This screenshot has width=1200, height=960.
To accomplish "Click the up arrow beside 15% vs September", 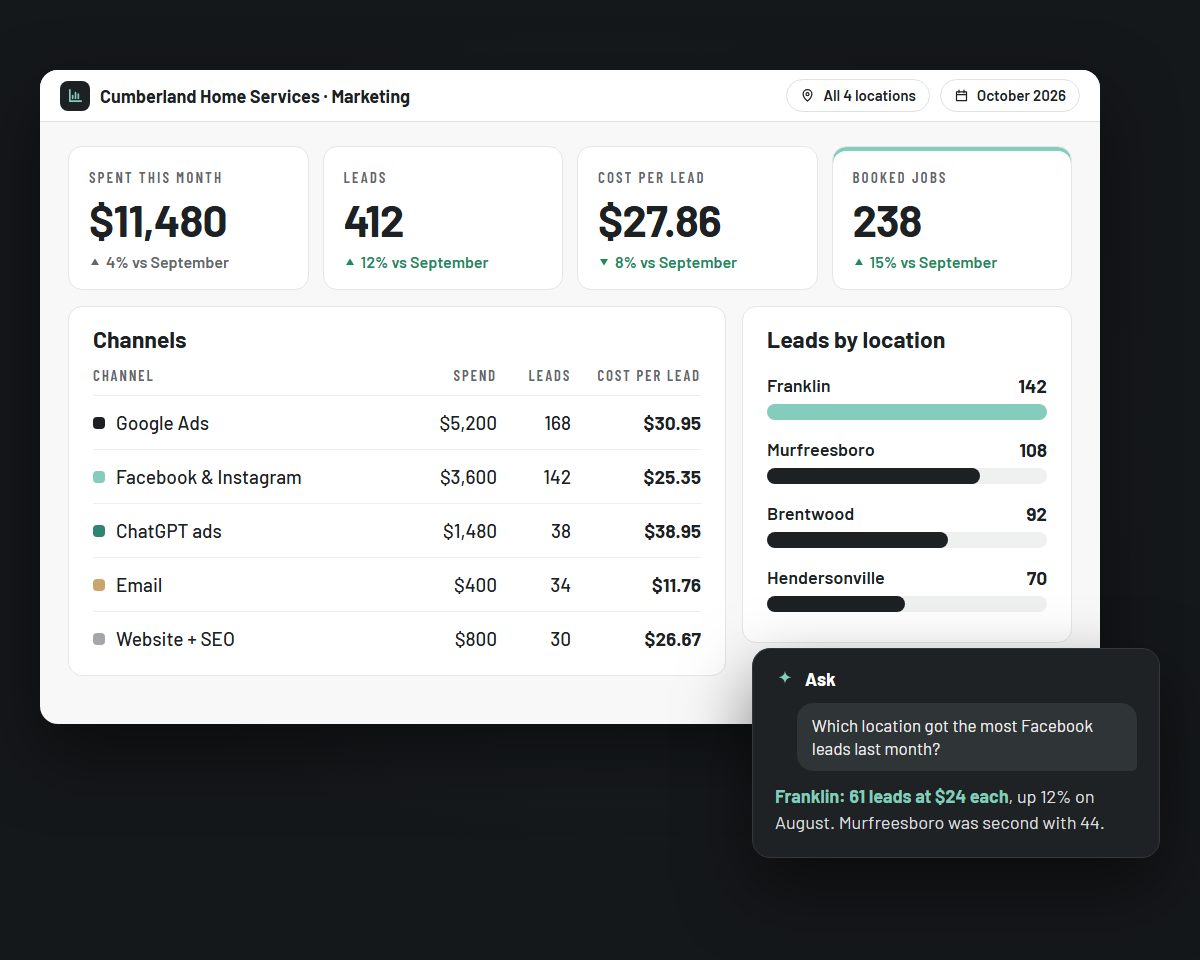I will [859, 263].
